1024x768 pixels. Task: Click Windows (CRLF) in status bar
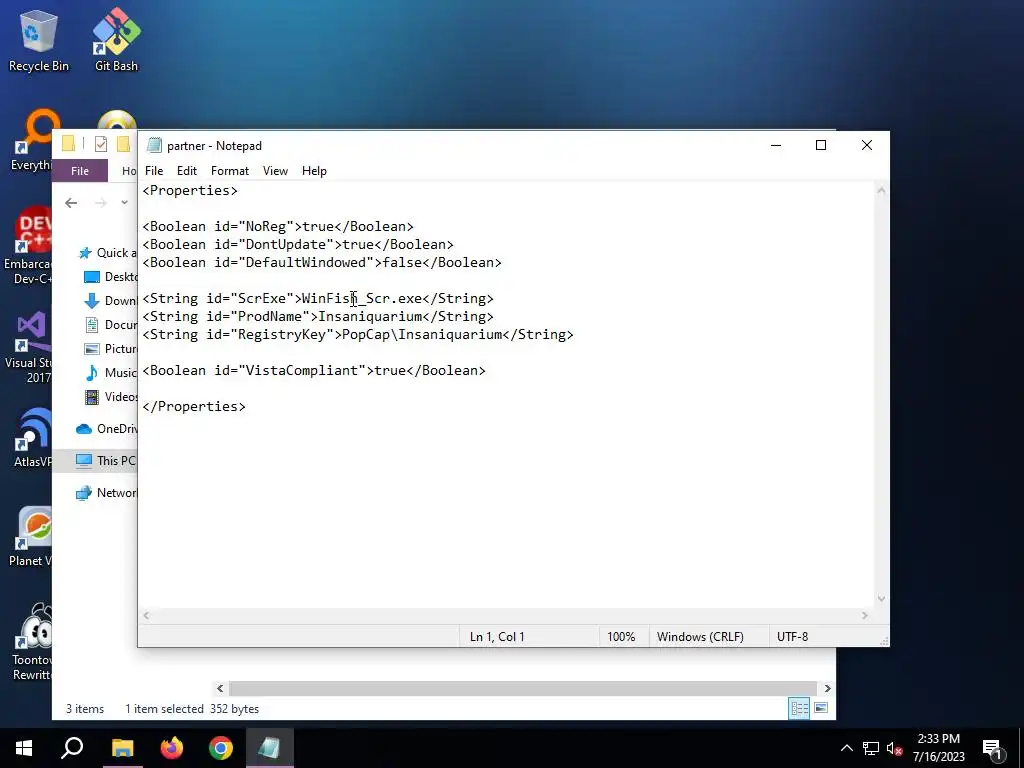click(700, 637)
